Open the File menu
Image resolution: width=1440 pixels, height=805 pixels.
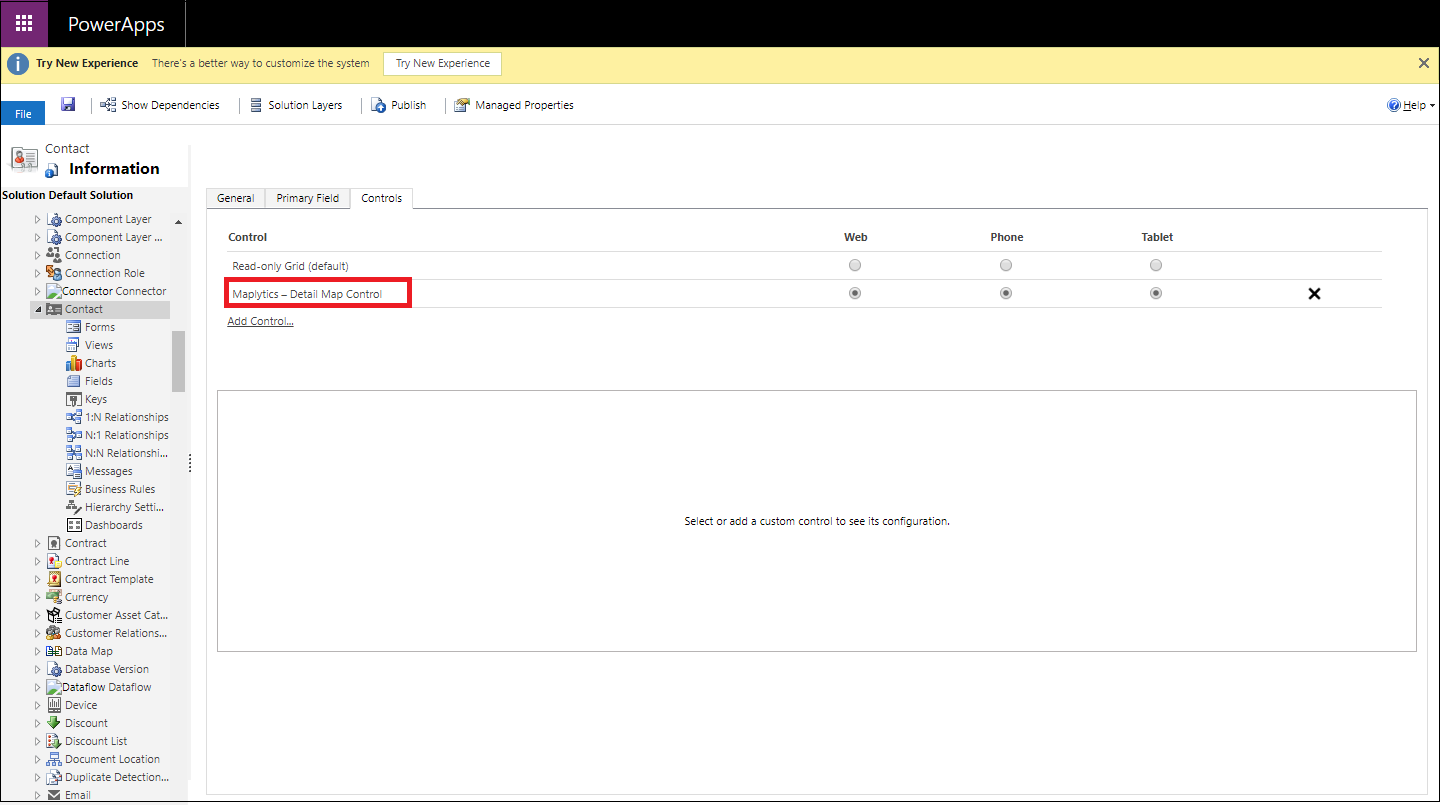[23, 114]
